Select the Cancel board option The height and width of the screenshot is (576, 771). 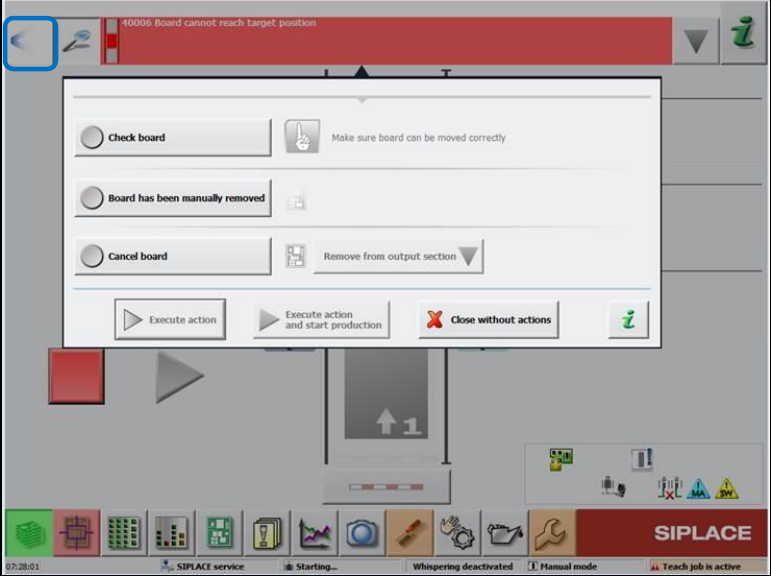[173, 256]
